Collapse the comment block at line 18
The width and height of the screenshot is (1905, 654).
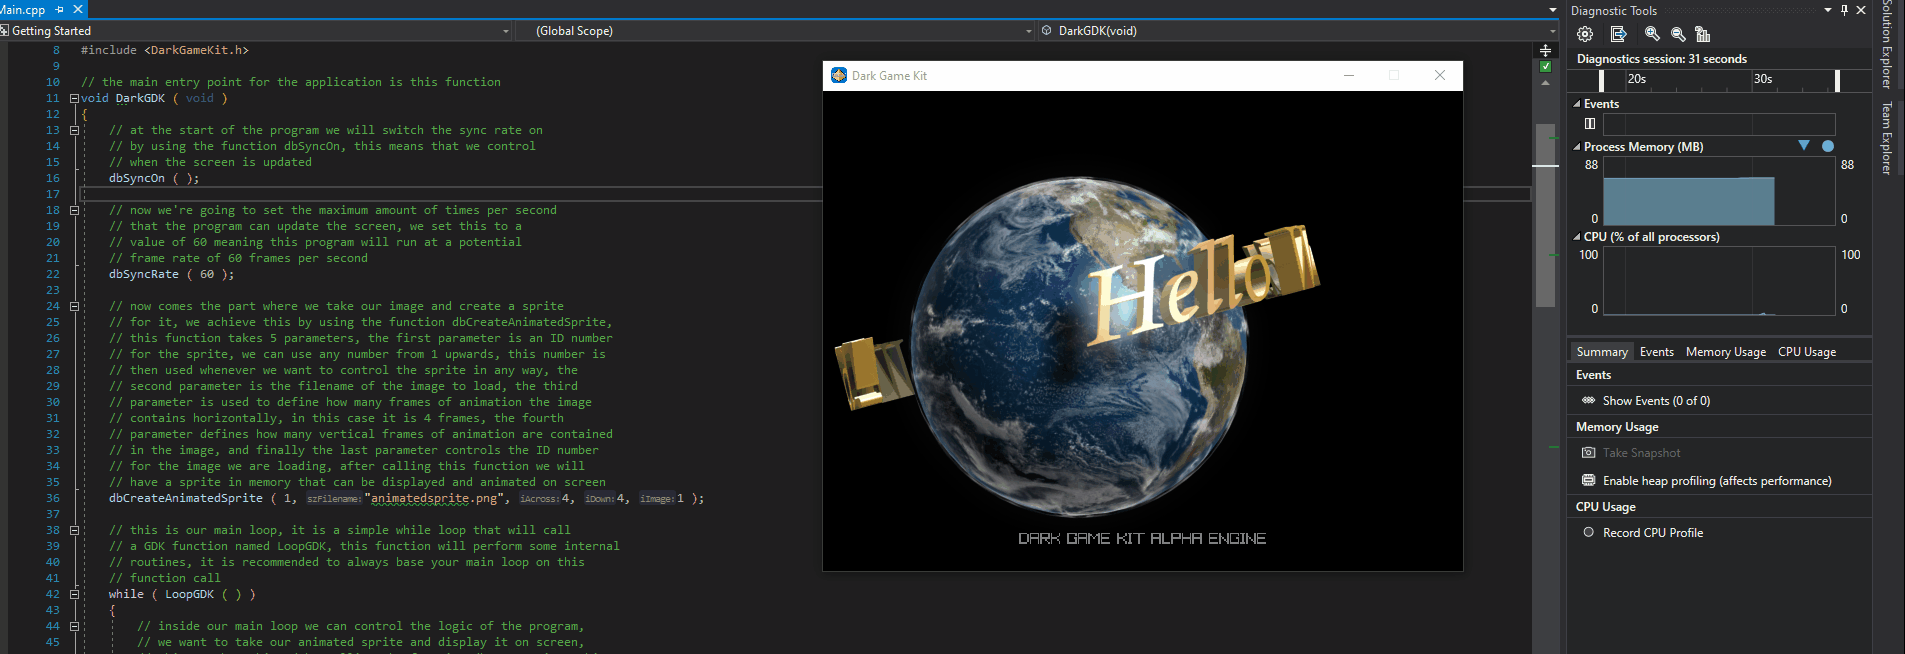click(x=74, y=210)
